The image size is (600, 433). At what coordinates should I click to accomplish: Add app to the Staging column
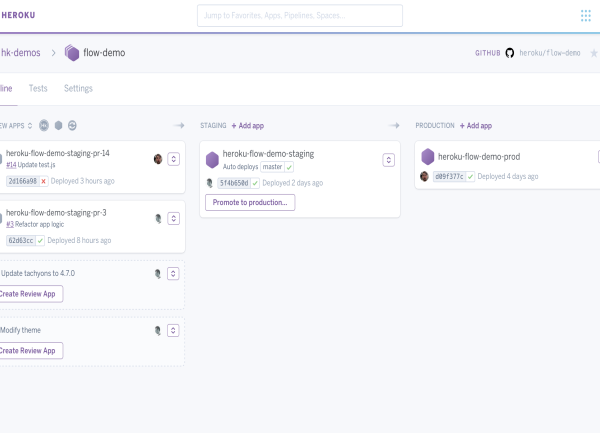click(x=248, y=125)
